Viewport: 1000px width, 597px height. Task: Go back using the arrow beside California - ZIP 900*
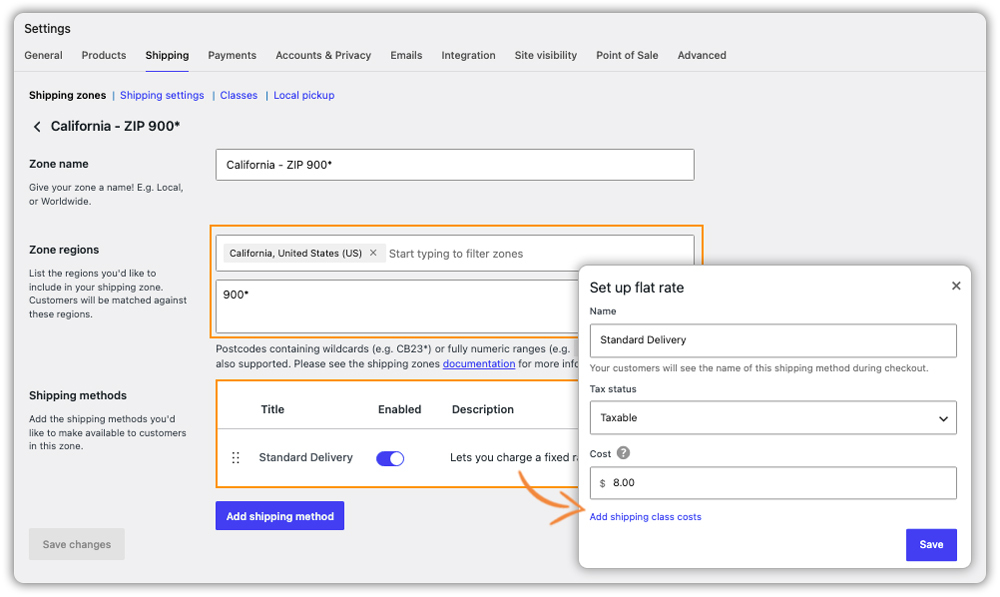tap(37, 127)
